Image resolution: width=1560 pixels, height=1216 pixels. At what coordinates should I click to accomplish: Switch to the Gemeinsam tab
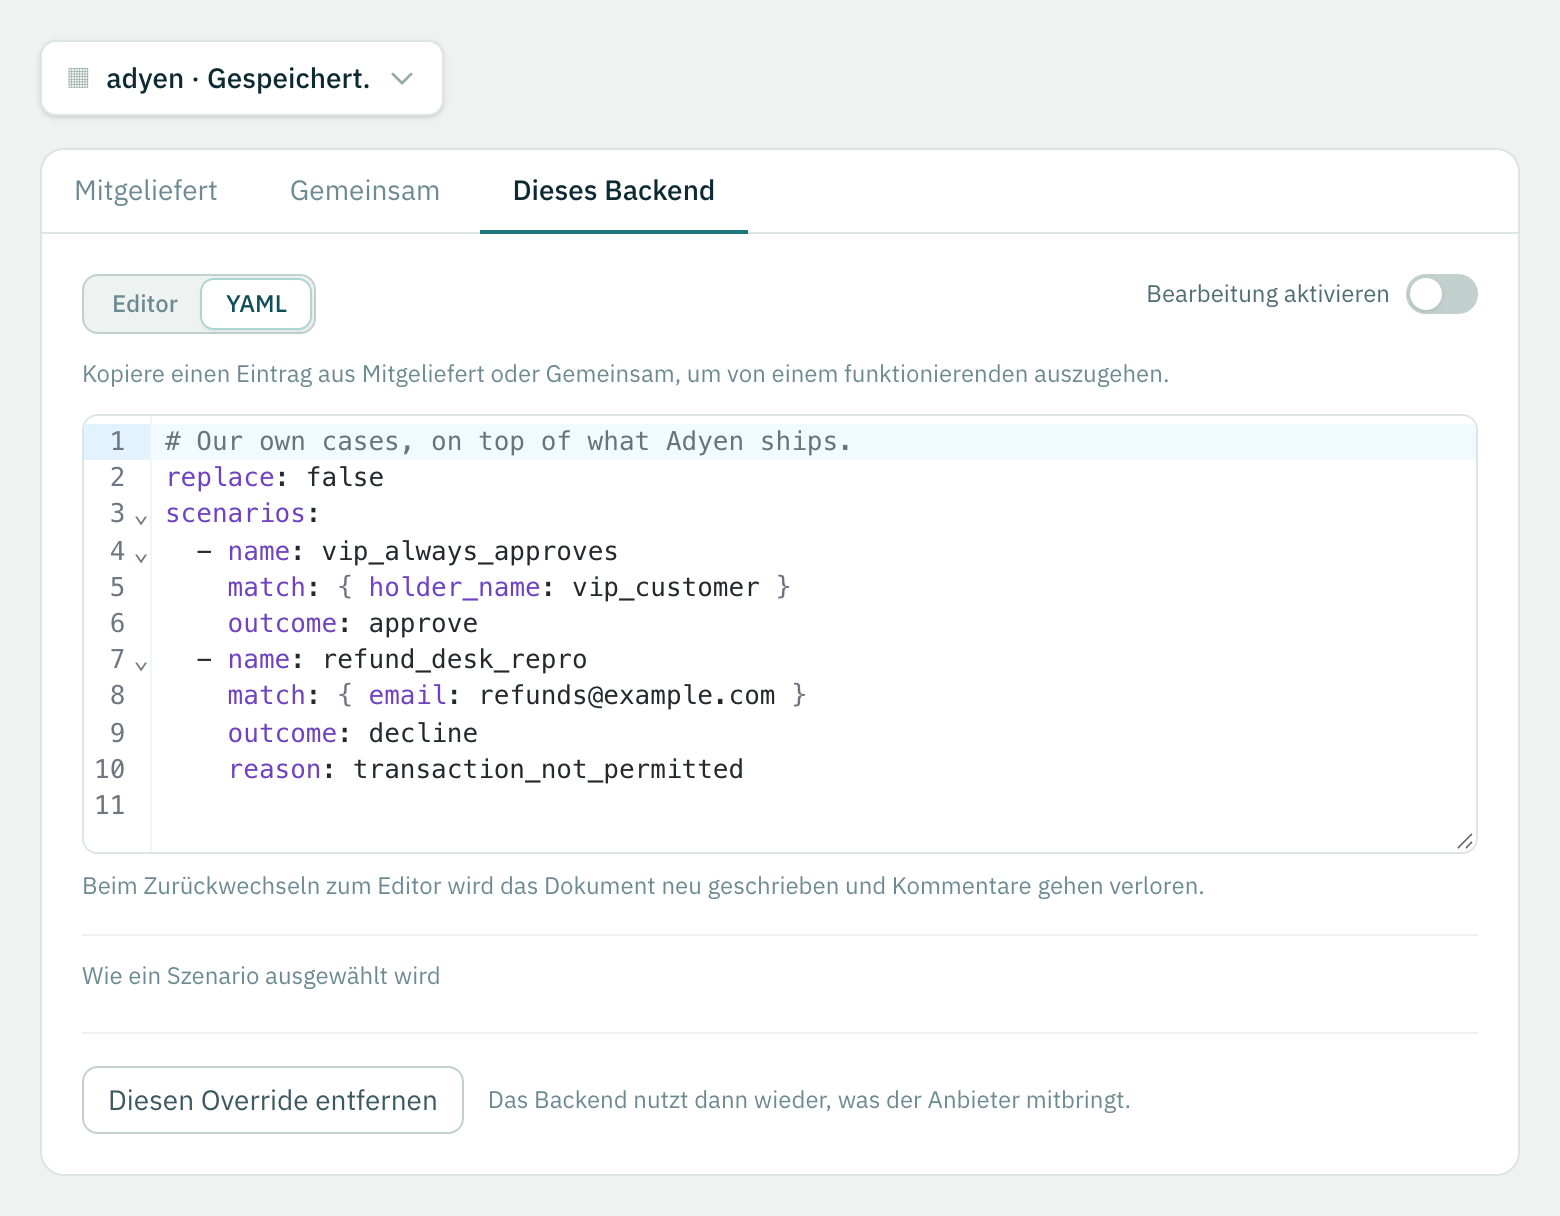(x=365, y=191)
